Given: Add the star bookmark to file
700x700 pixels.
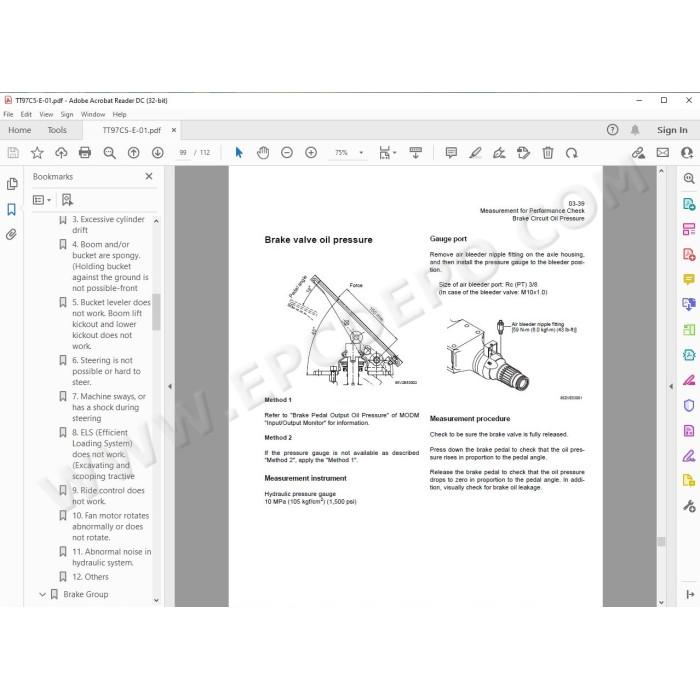Looking at the screenshot, I should [x=37, y=153].
